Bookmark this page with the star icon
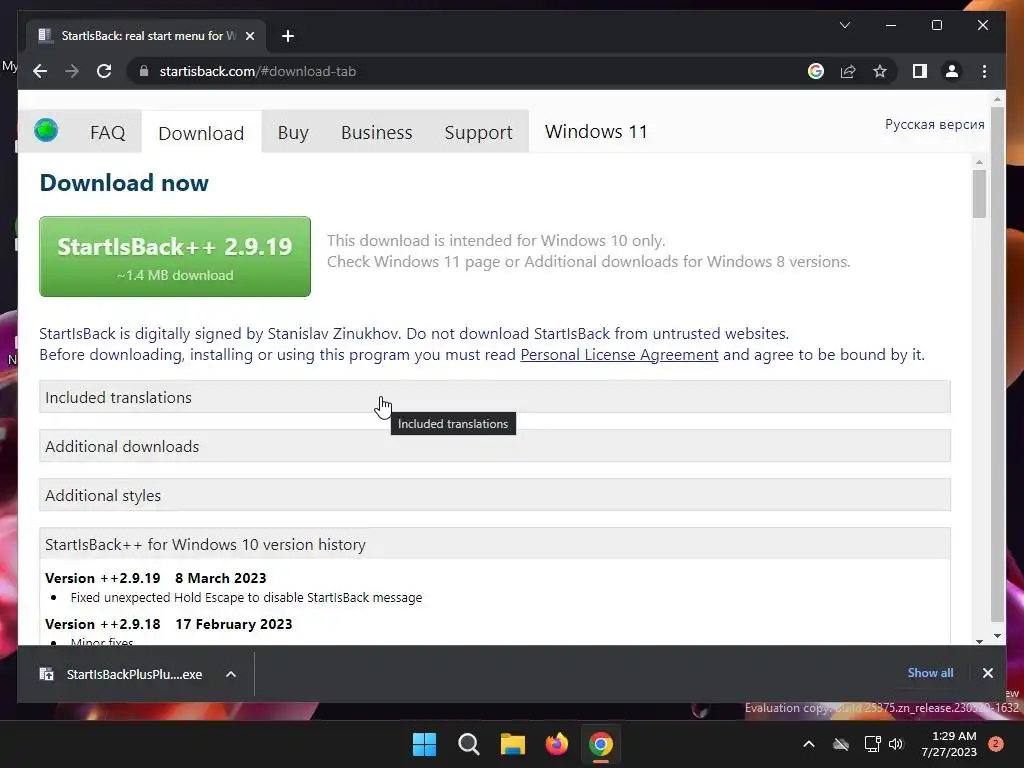This screenshot has width=1024, height=768. click(x=880, y=71)
